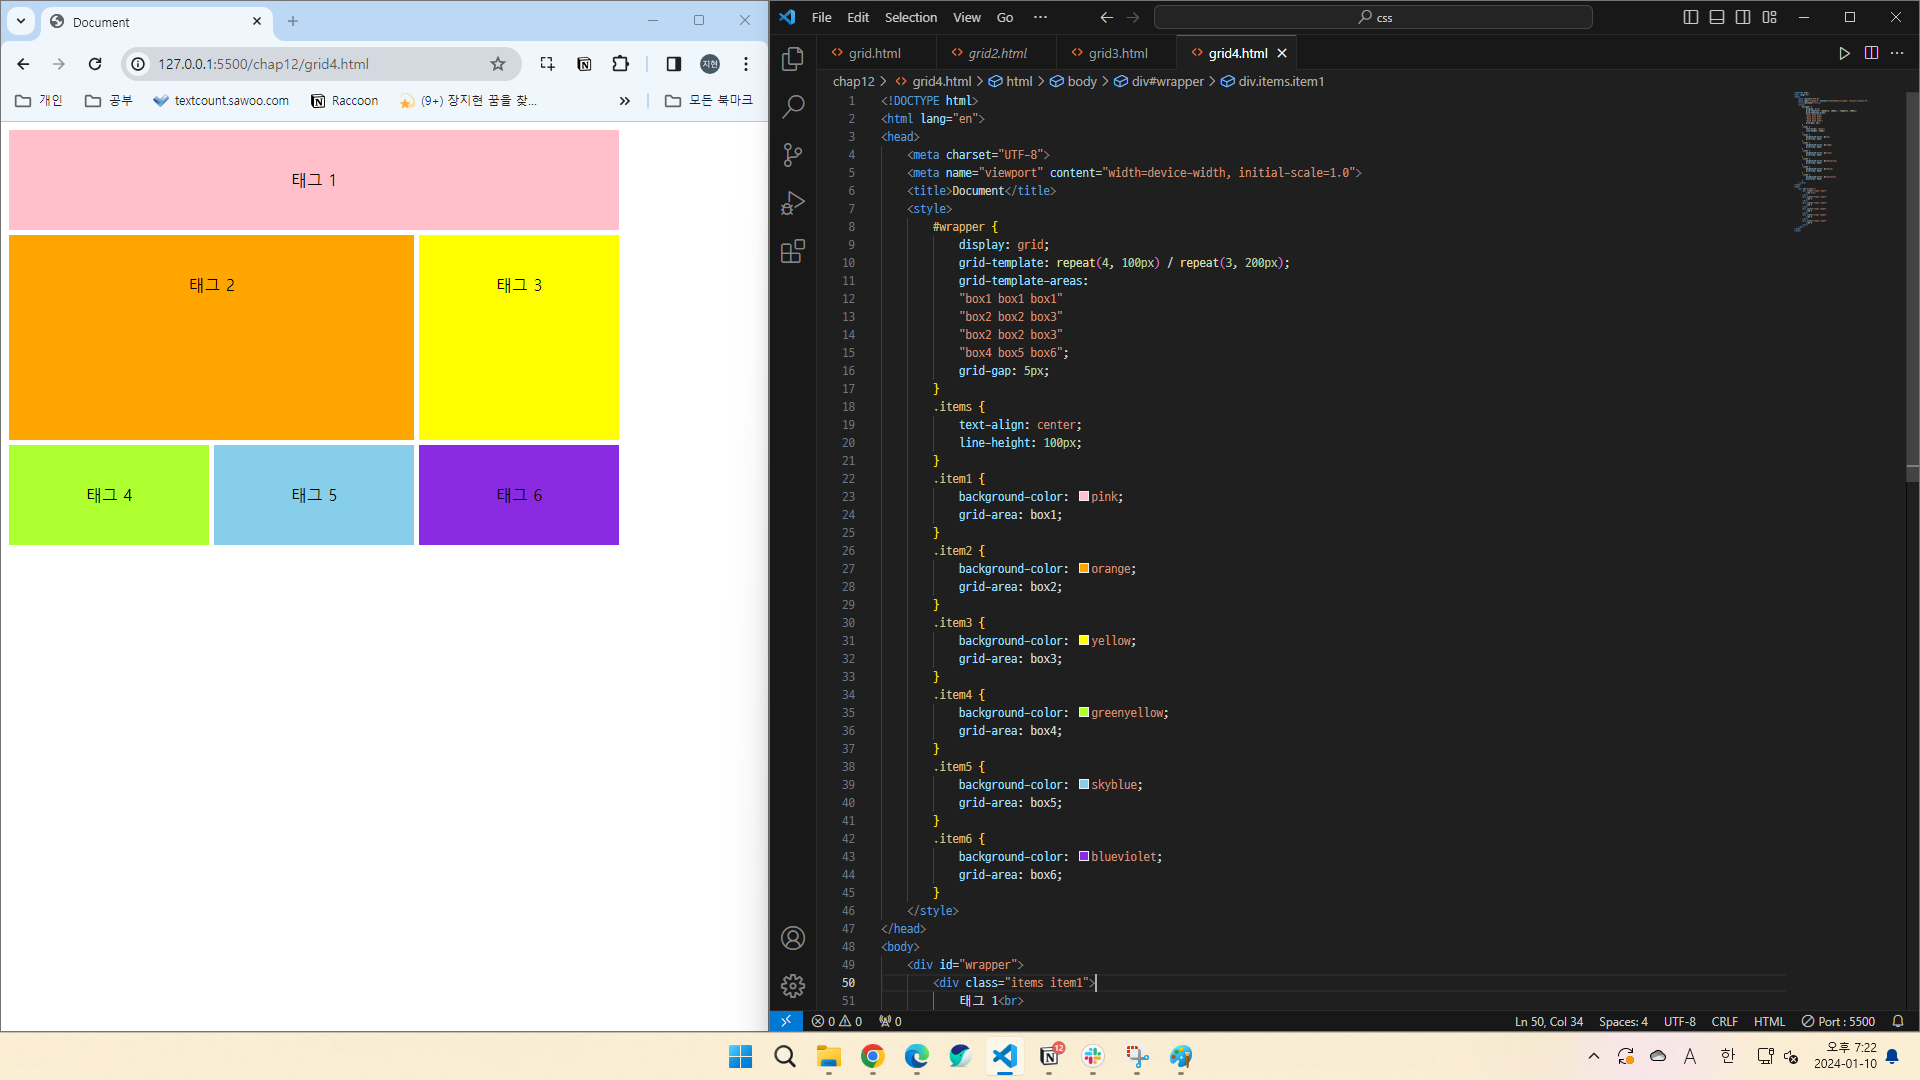Open the 공부 bookmarks folder
Screen dimensions: 1920x1080
[x=109, y=101]
